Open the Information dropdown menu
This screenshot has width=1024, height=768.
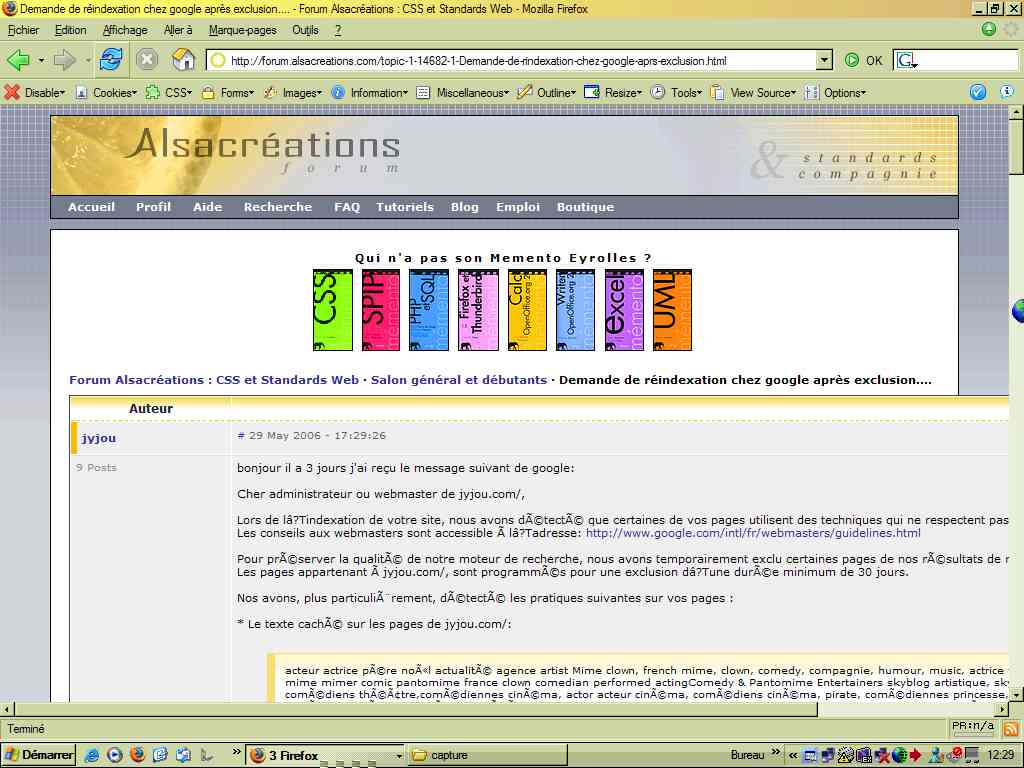click(x=370, y=93)
